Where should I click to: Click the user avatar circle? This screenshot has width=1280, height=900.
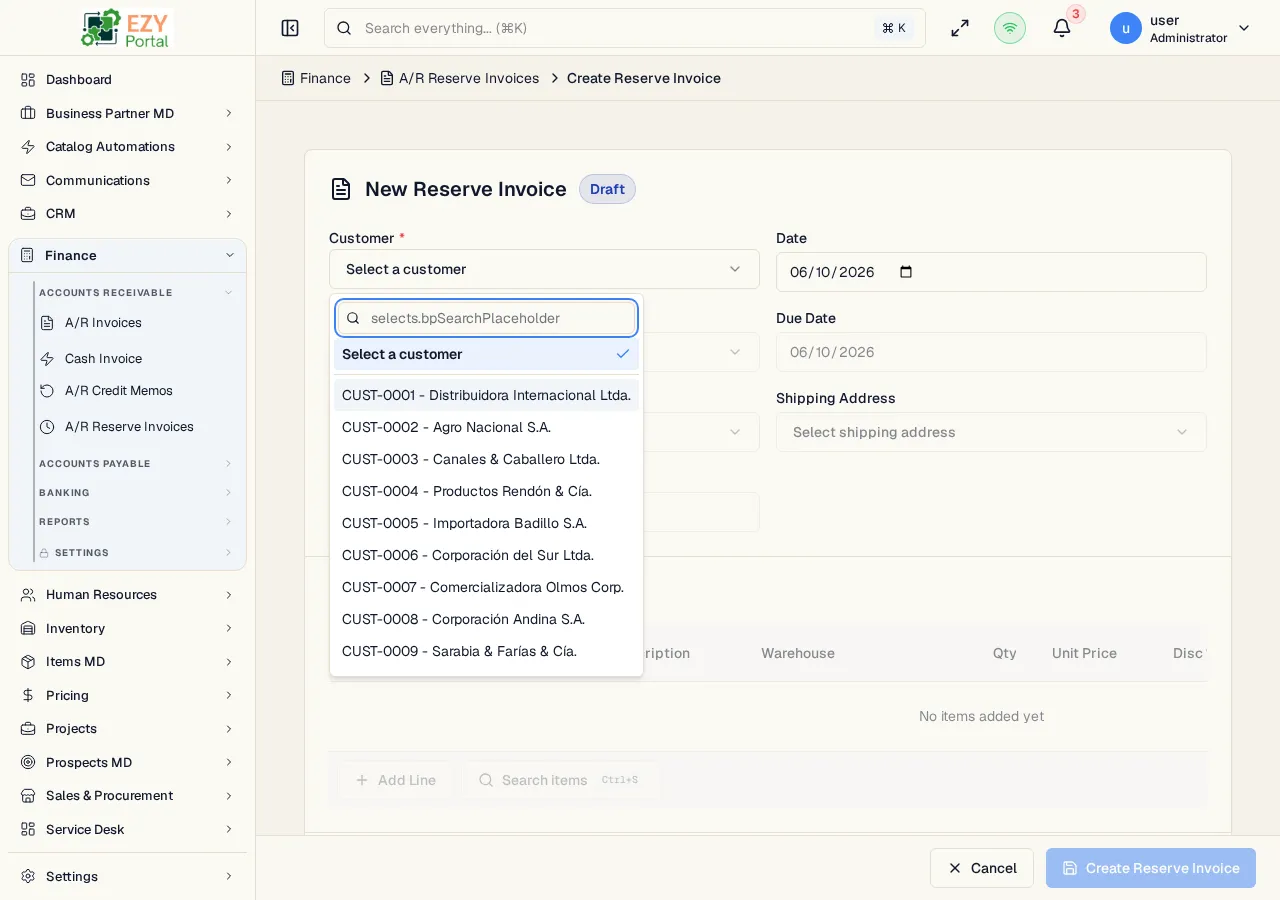(x=1126, y=28)
